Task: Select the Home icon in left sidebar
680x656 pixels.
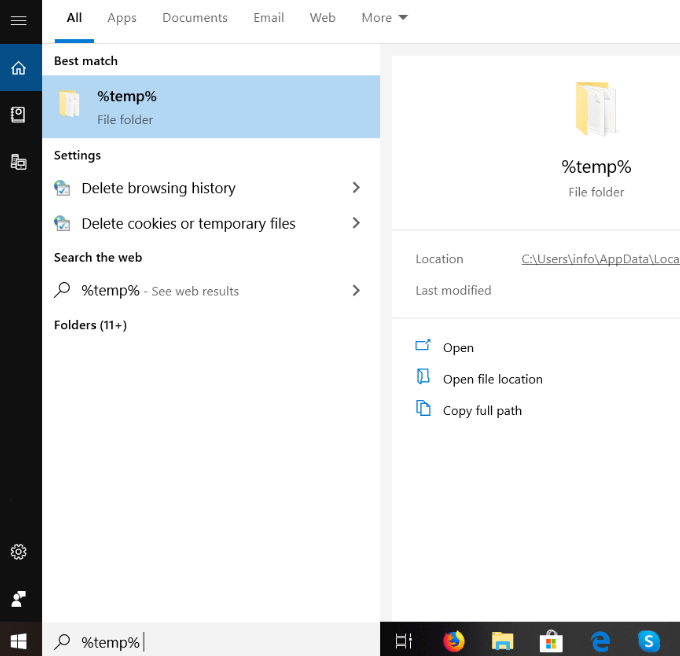Action: pos(18,68)
